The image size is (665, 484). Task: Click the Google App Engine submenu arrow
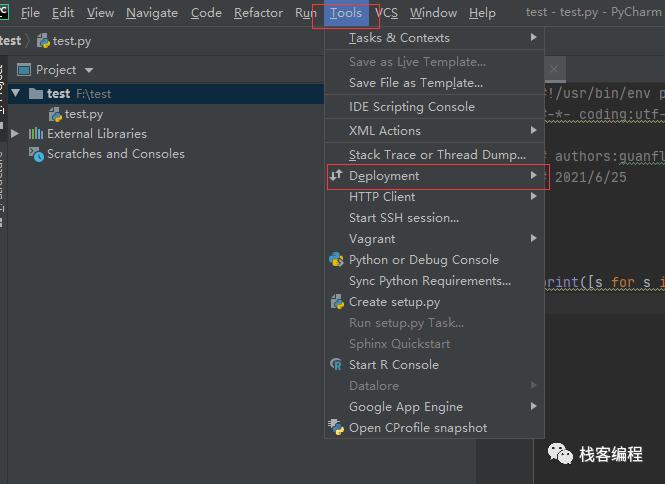[534, 406]
